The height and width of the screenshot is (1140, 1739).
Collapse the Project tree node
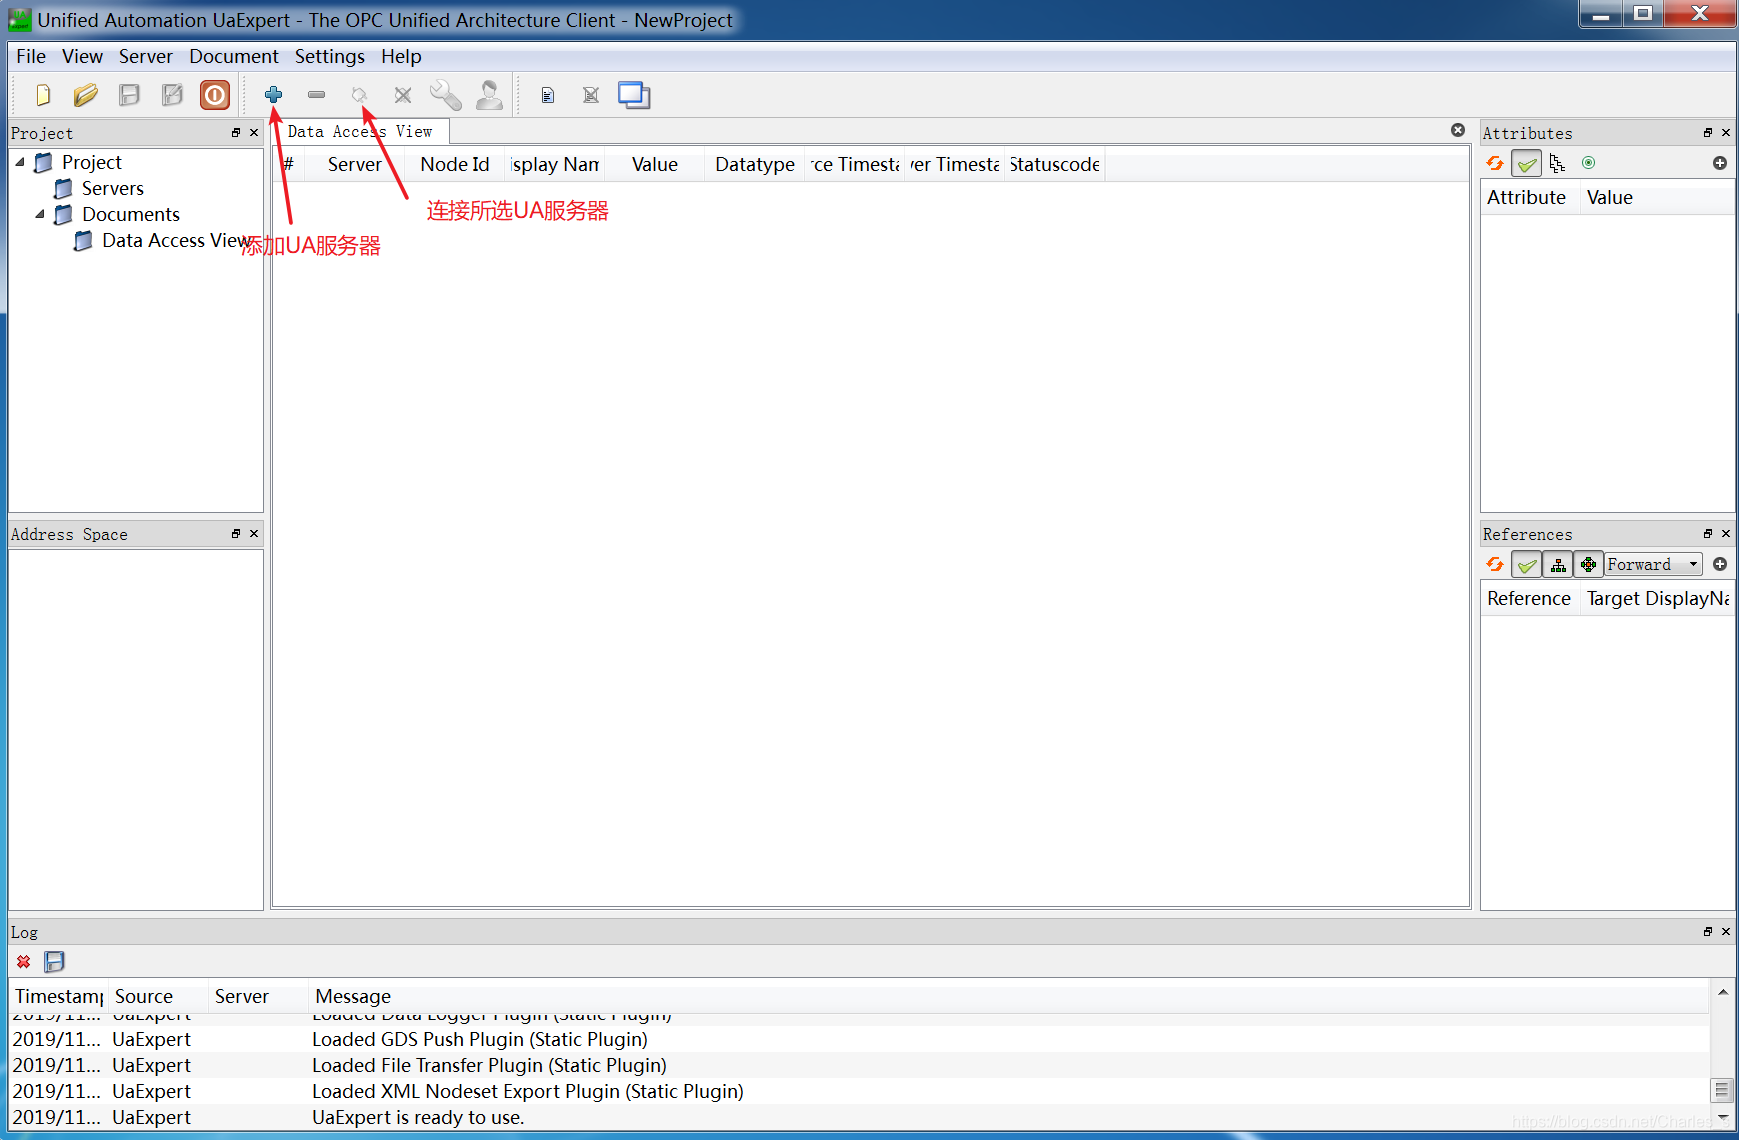click(x=20, y=162)
